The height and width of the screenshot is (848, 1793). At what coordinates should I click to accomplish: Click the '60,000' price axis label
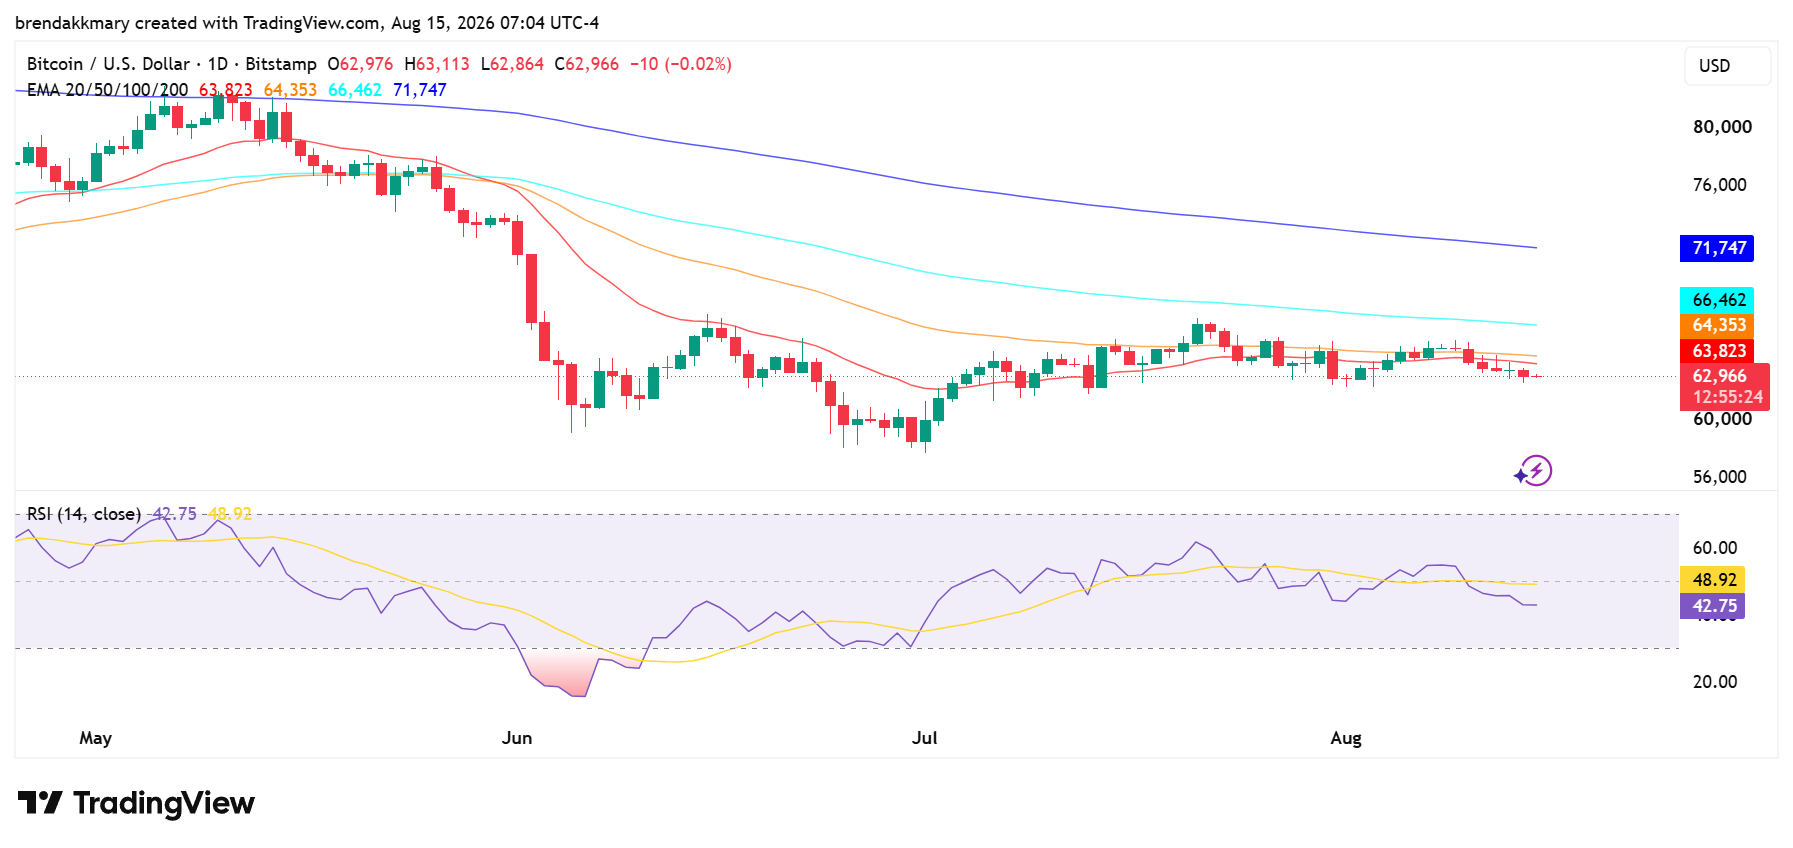[1722, 419]
